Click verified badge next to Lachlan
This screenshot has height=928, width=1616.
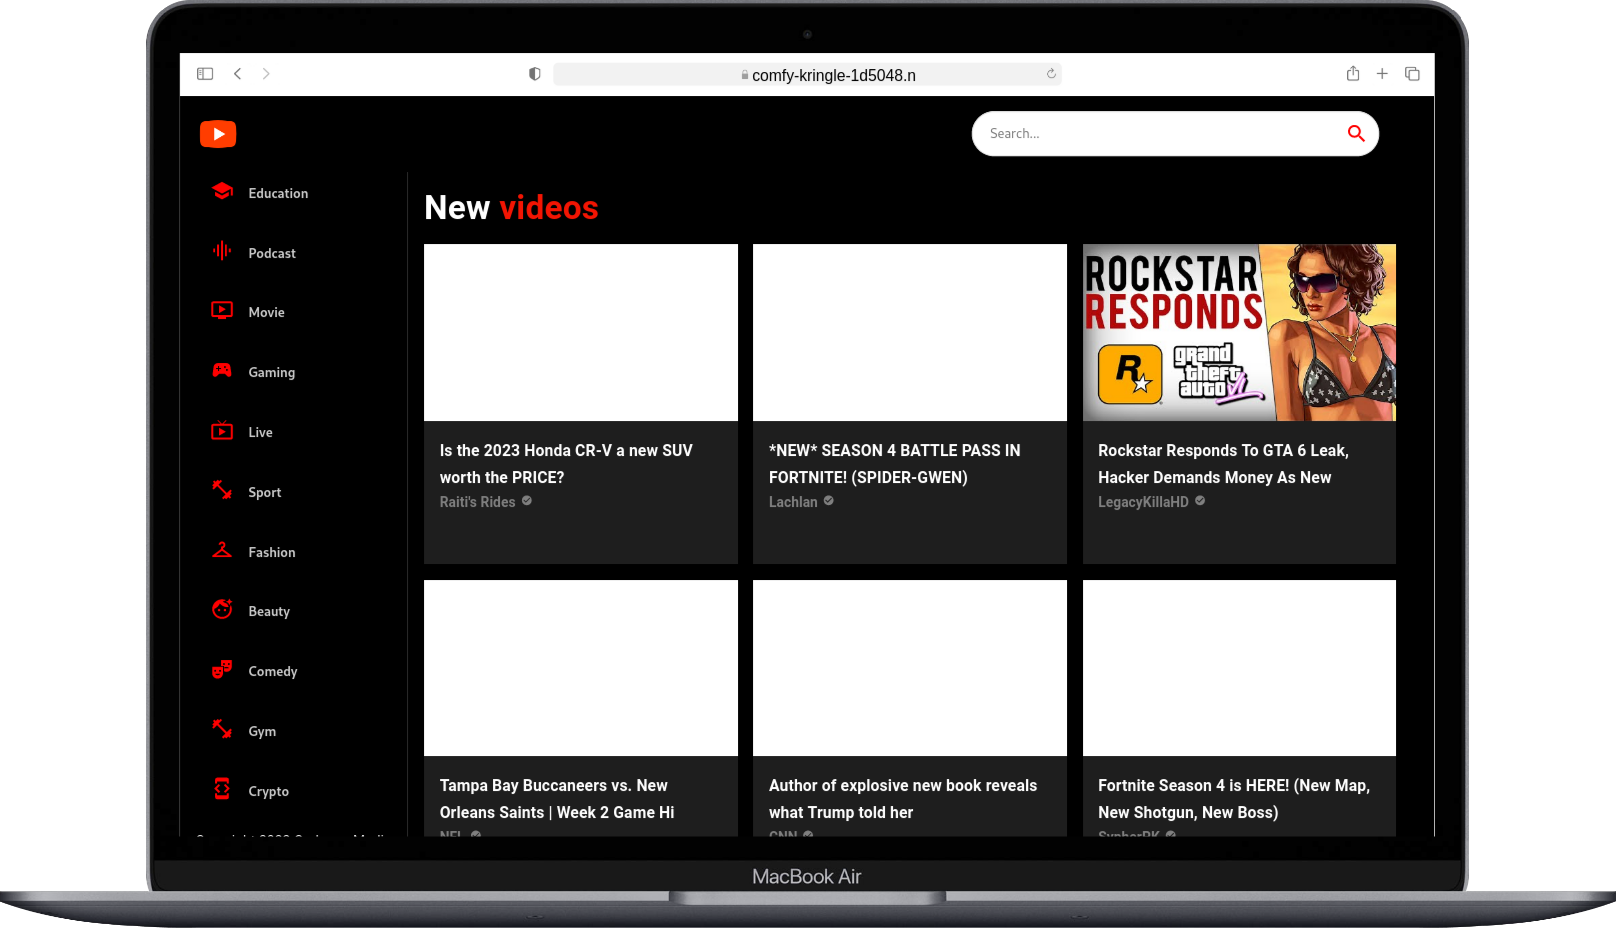829,501
